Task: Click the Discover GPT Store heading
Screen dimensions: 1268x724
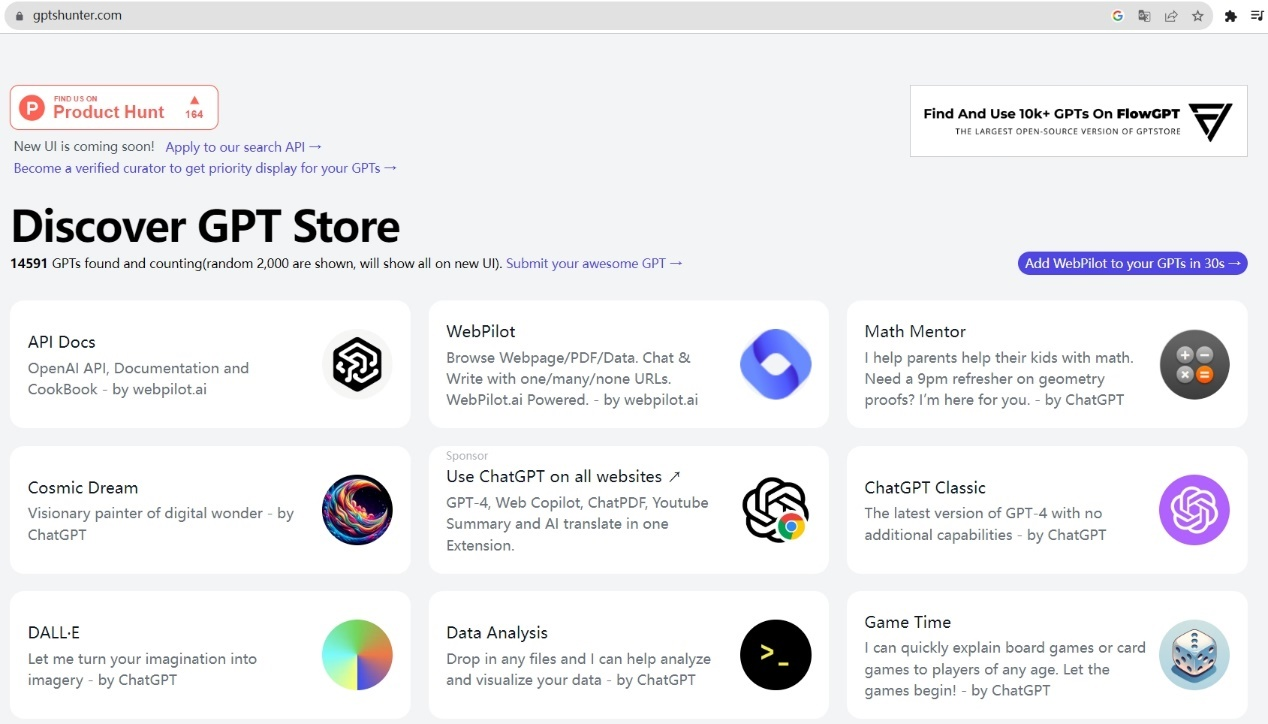Action: pyautogui.click(x=205, y=226)
